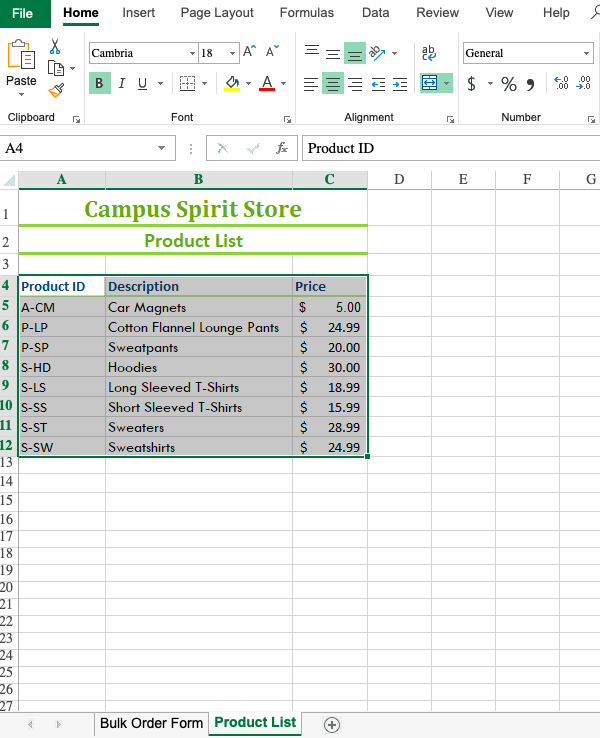Open the Name Box dropdown arrow
Screen dimensions: 600x738
pyautogui.click(x=161, y=148)
